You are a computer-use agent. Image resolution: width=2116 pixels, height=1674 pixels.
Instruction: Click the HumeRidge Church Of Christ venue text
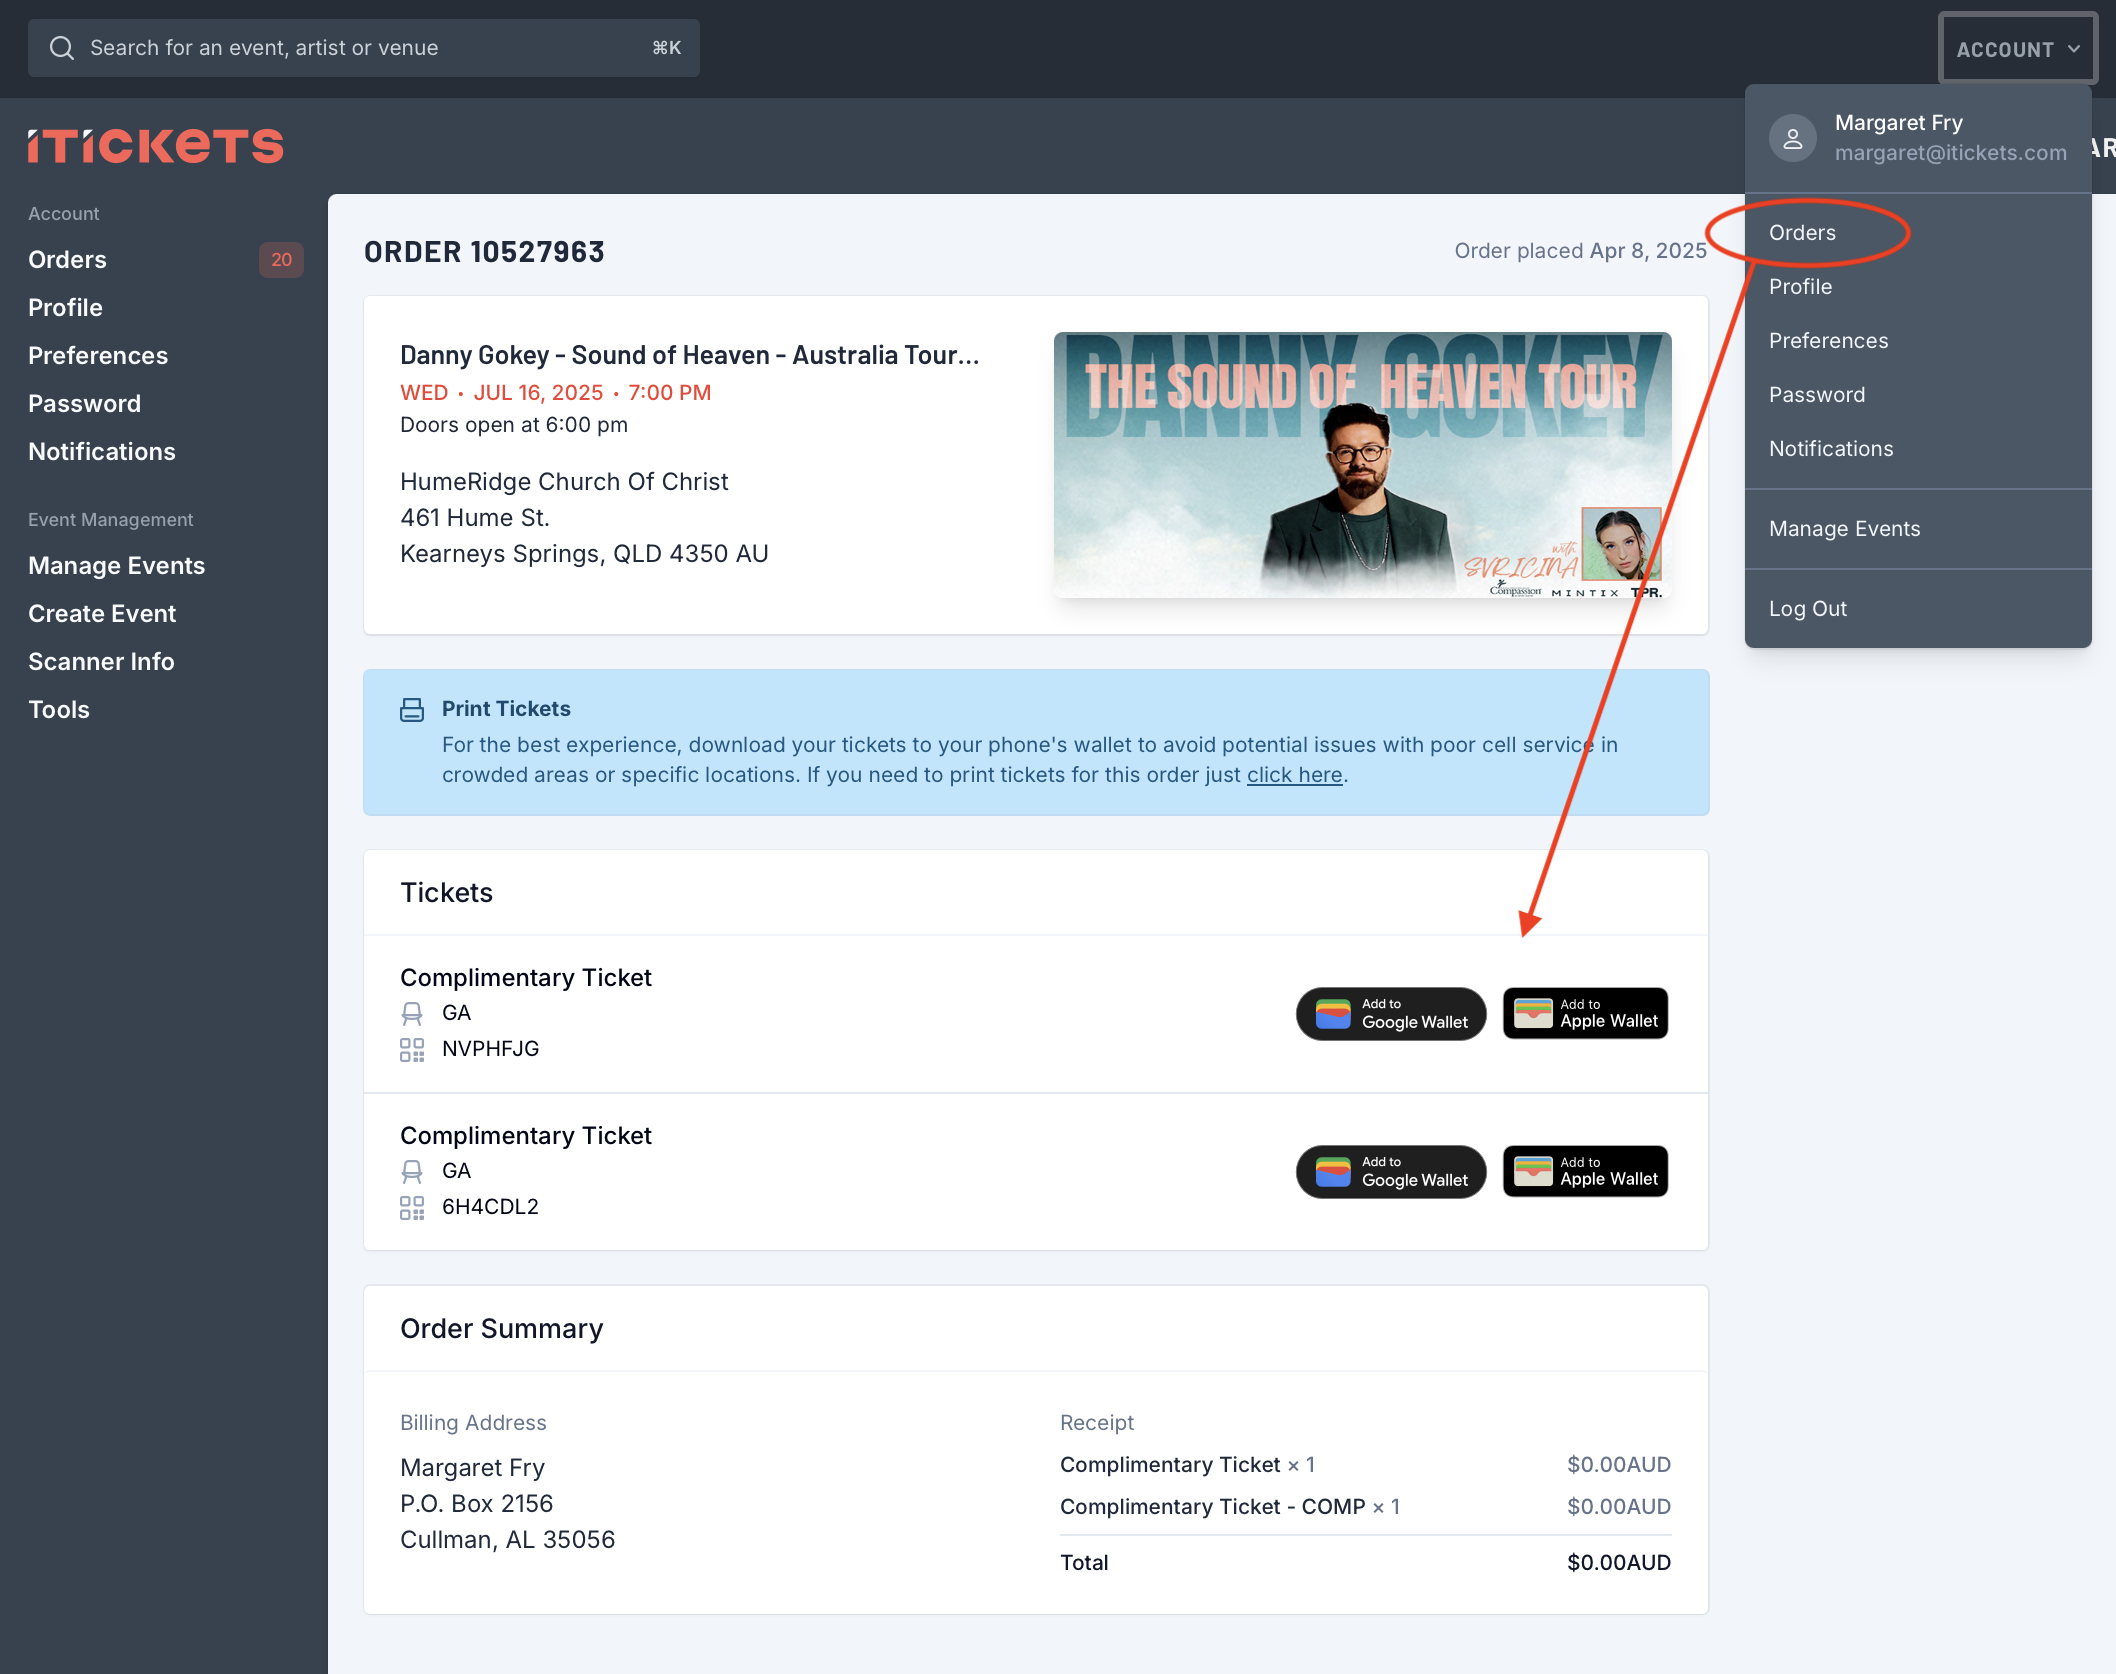(564, 482)
